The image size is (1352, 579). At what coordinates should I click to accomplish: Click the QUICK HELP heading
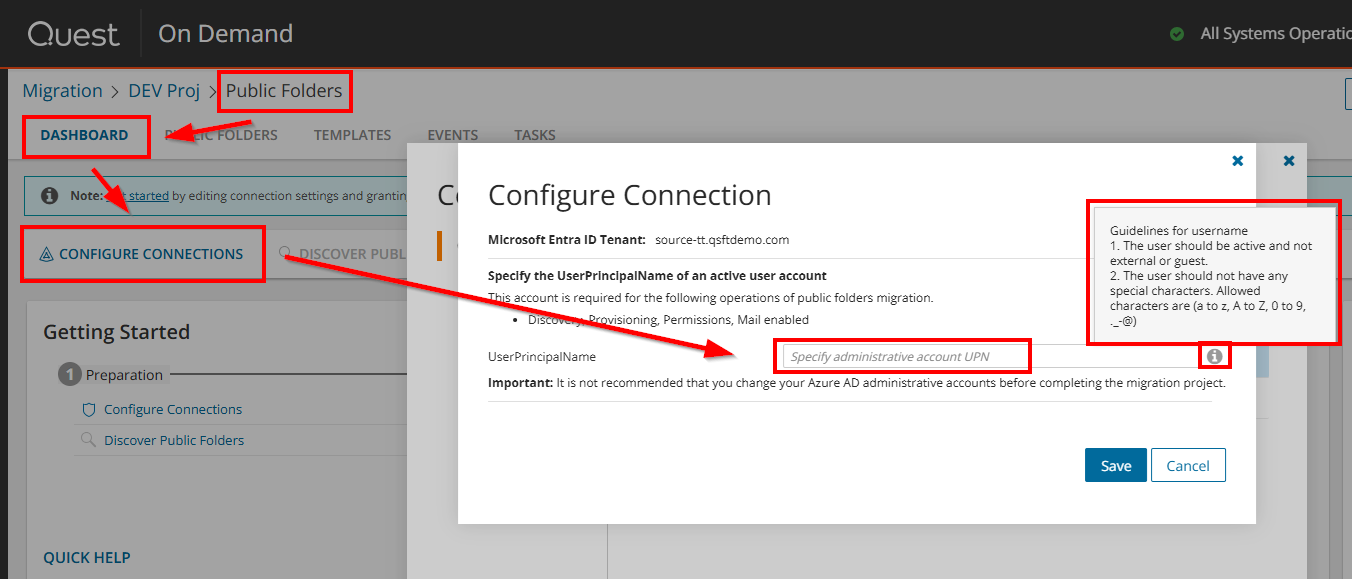click(87, 557)
